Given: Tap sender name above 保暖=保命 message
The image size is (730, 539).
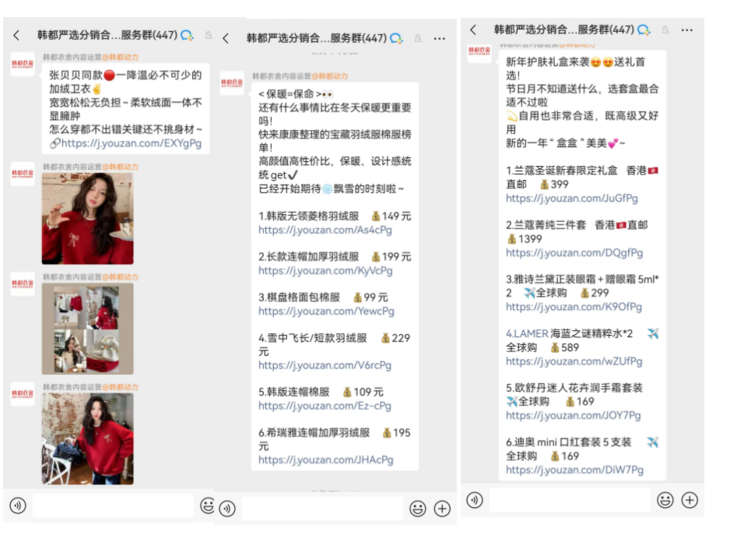Looking at the screenshot, I should point(300,76).
